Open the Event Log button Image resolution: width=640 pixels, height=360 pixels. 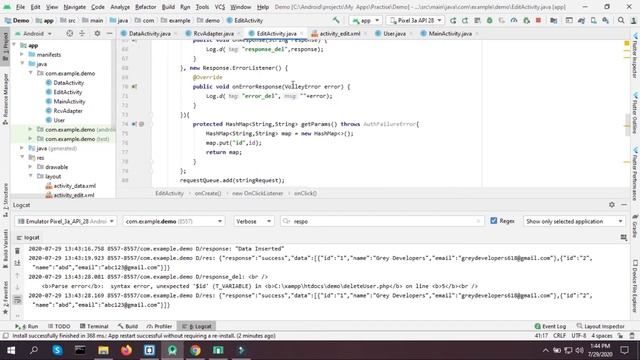(550, 326)
